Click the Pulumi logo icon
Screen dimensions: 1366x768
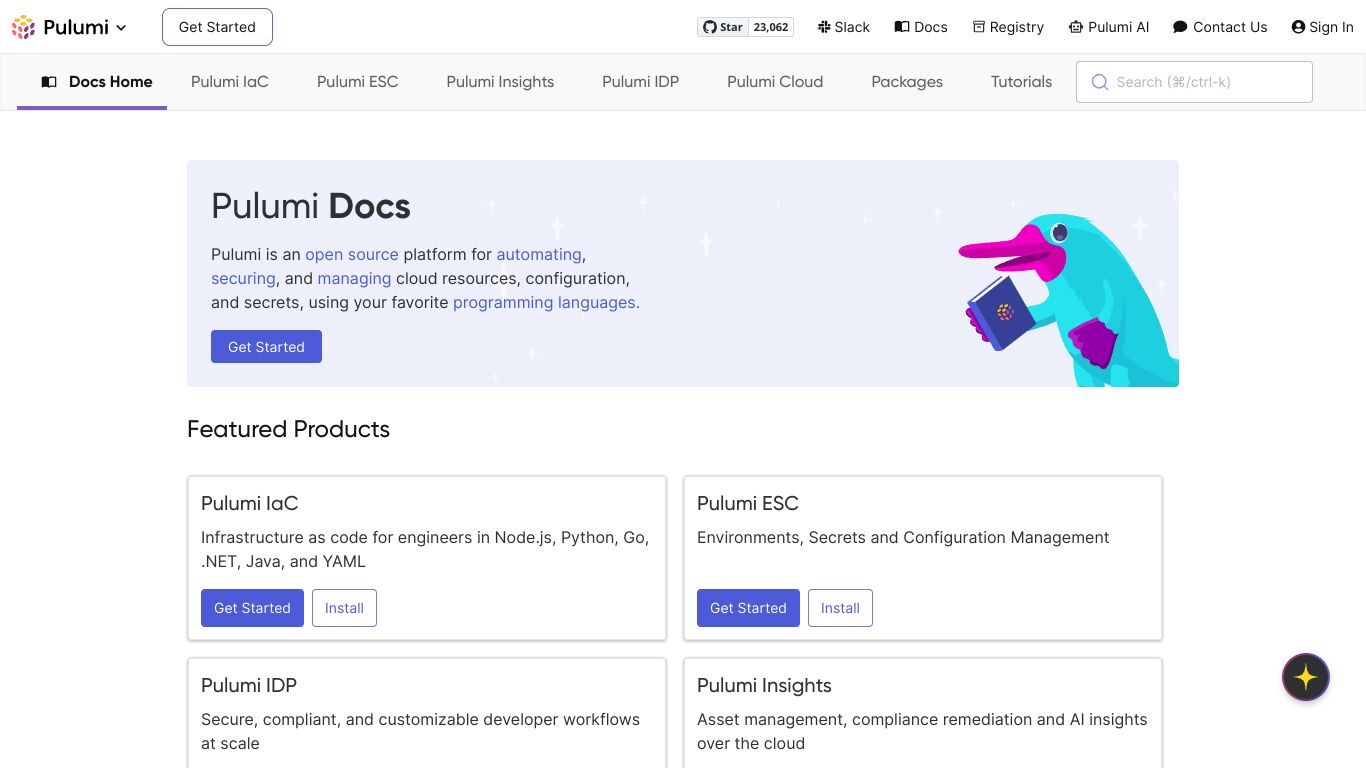point(23,27)
